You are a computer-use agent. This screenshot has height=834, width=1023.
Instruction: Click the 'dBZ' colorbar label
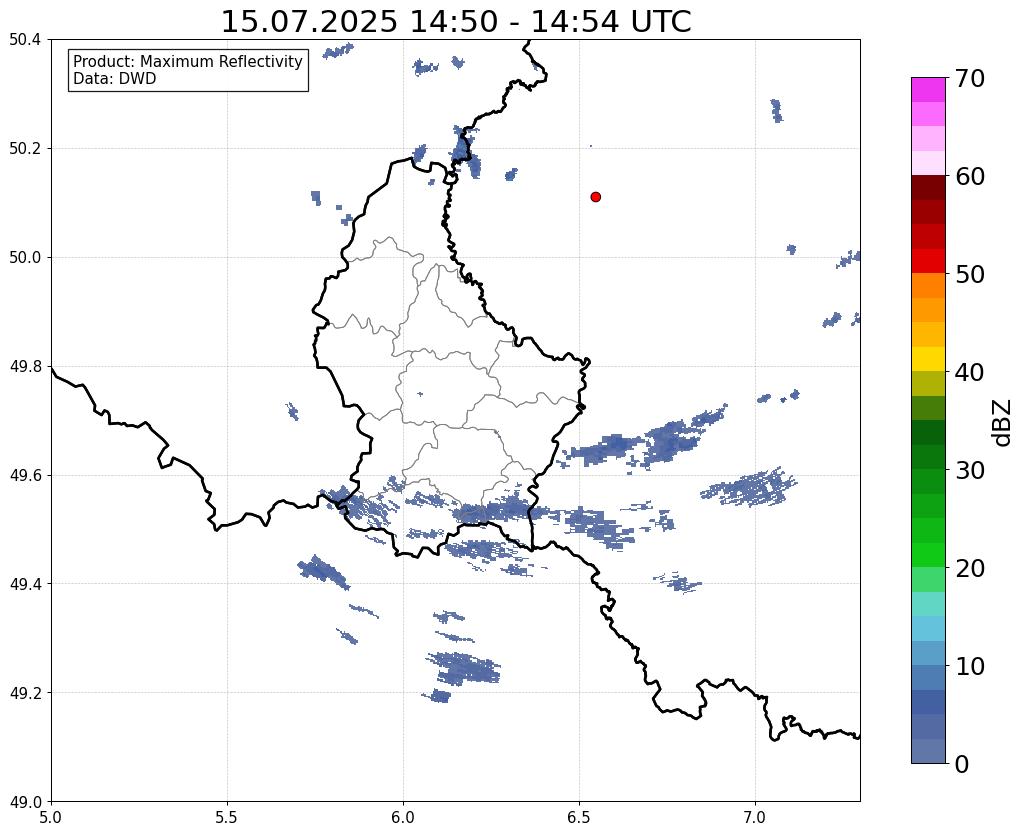point(1003,423)
